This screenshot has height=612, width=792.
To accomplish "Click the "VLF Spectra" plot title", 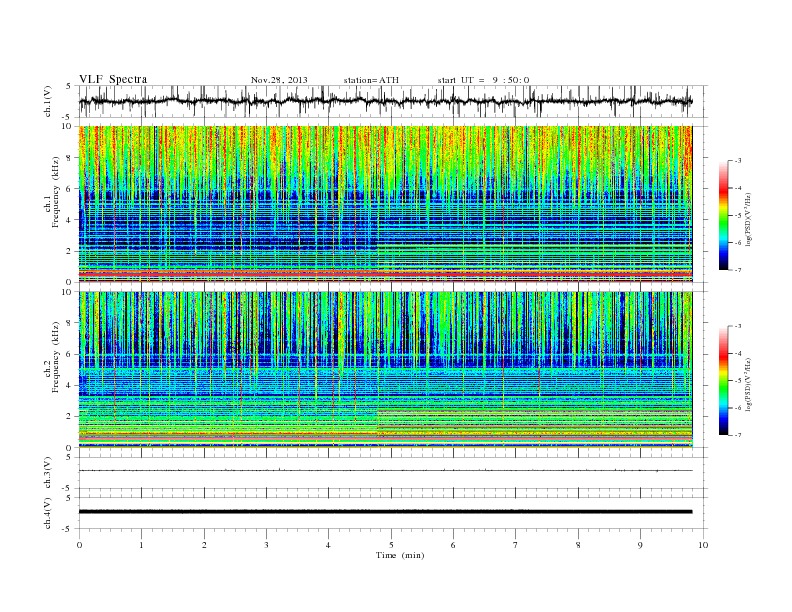I will pyautogui.click(x=113, y=79).
